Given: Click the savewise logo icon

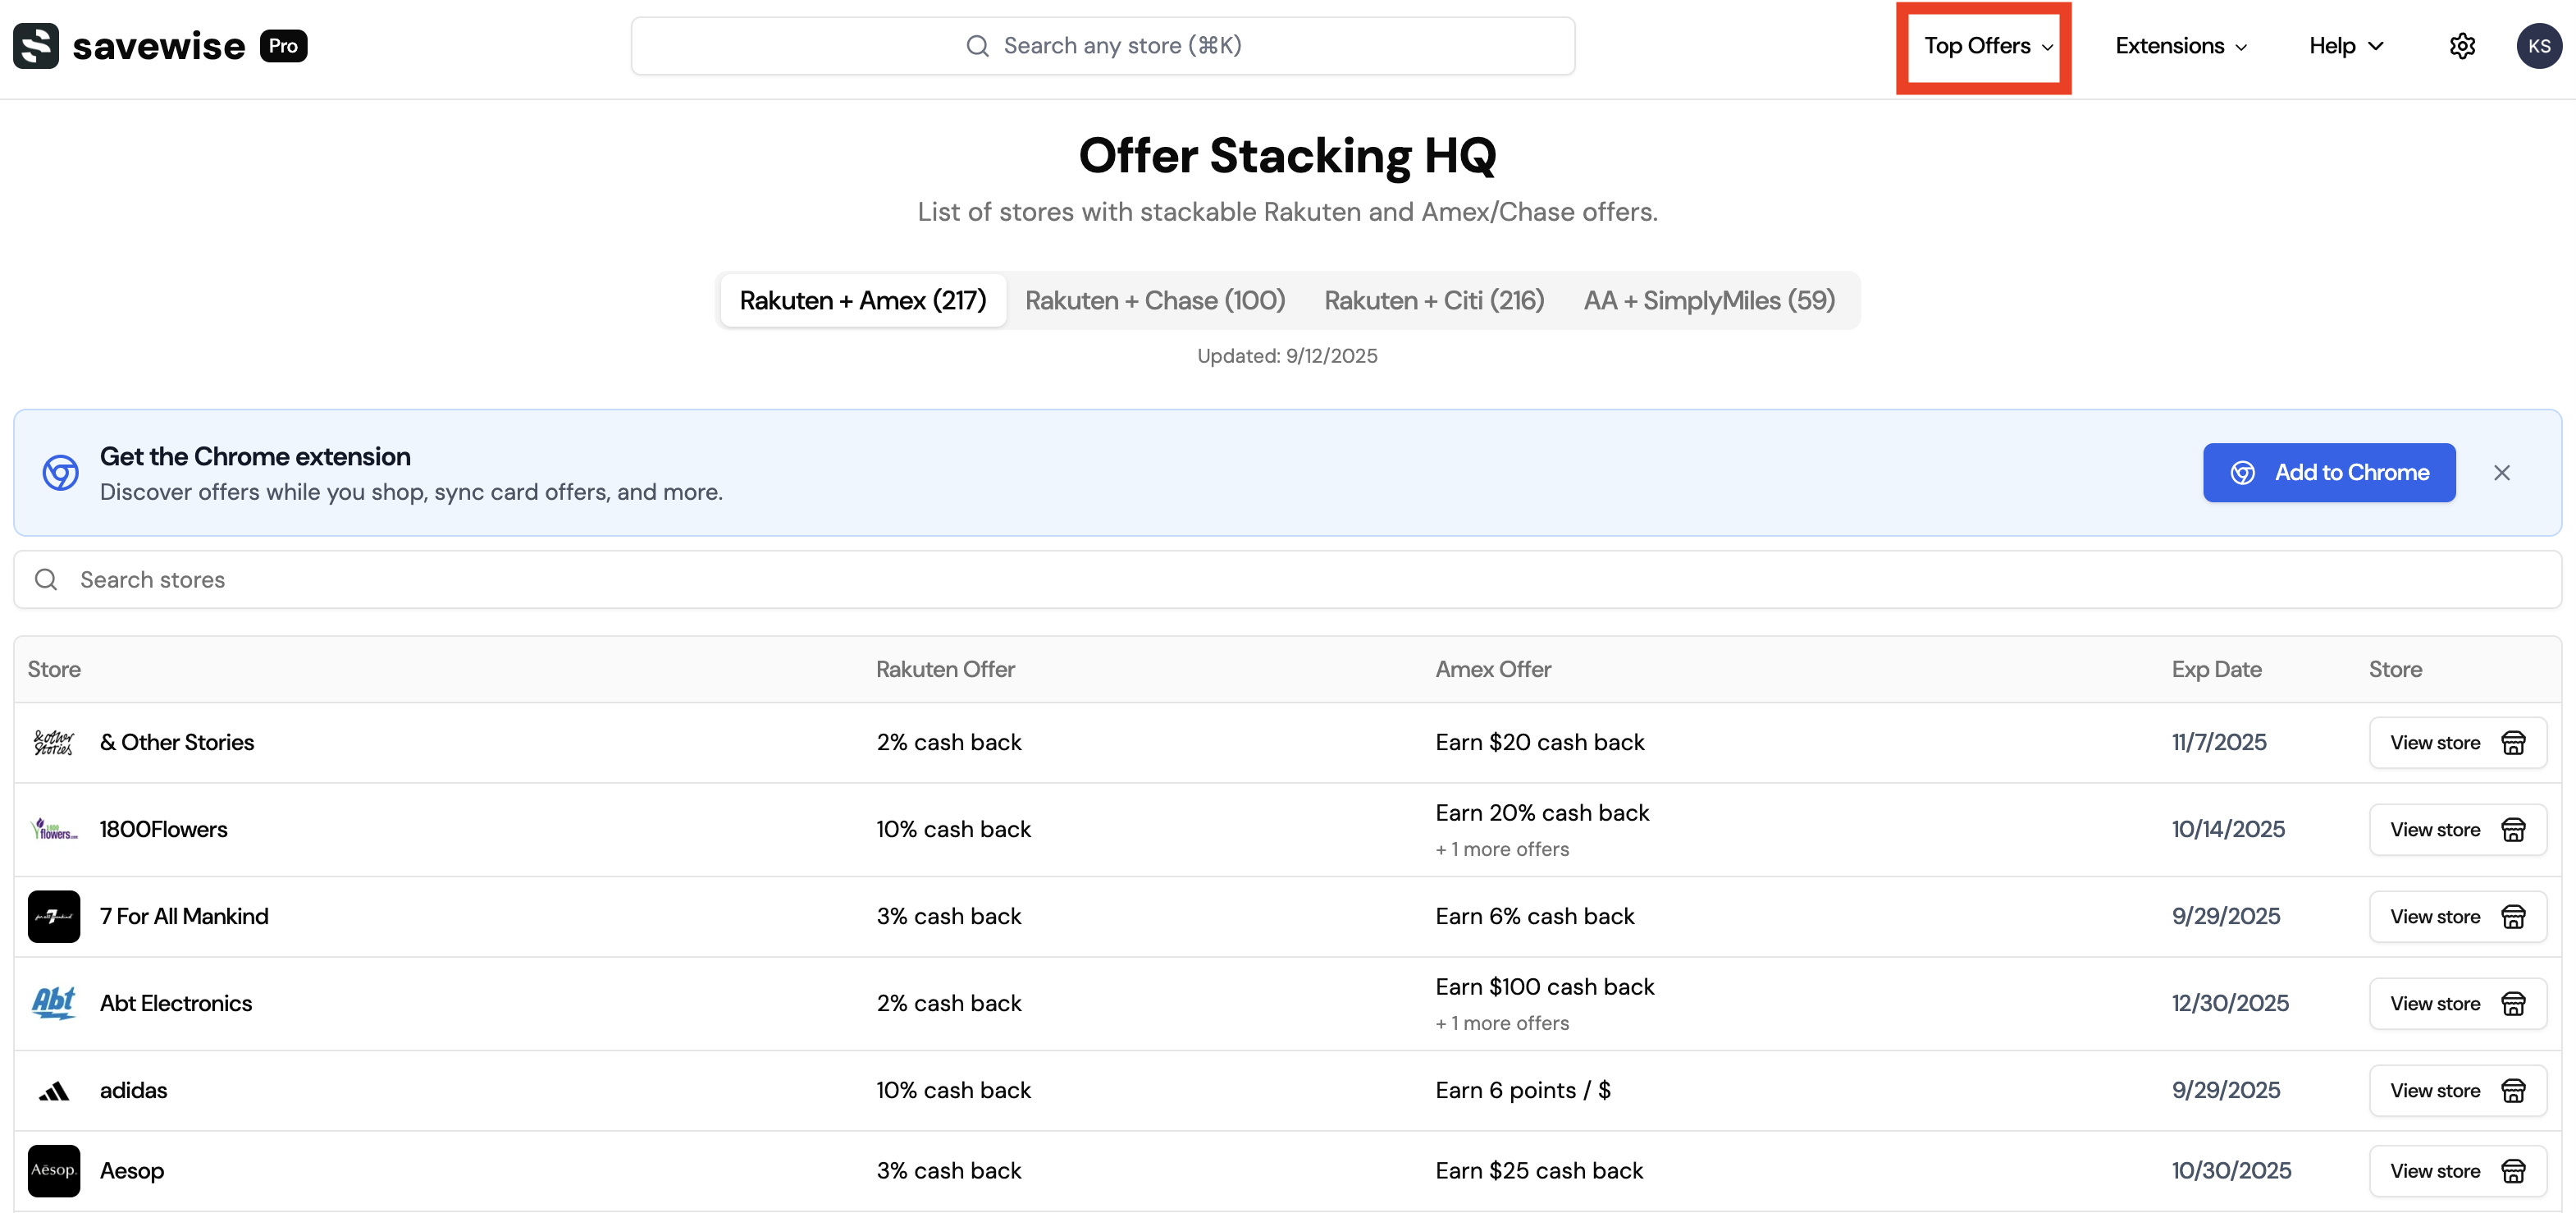Looking at the screenshot, I should click(36, 46).
